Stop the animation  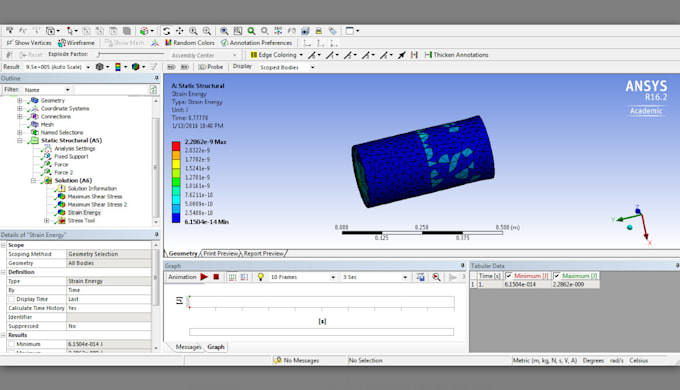[x=216, y=277]
